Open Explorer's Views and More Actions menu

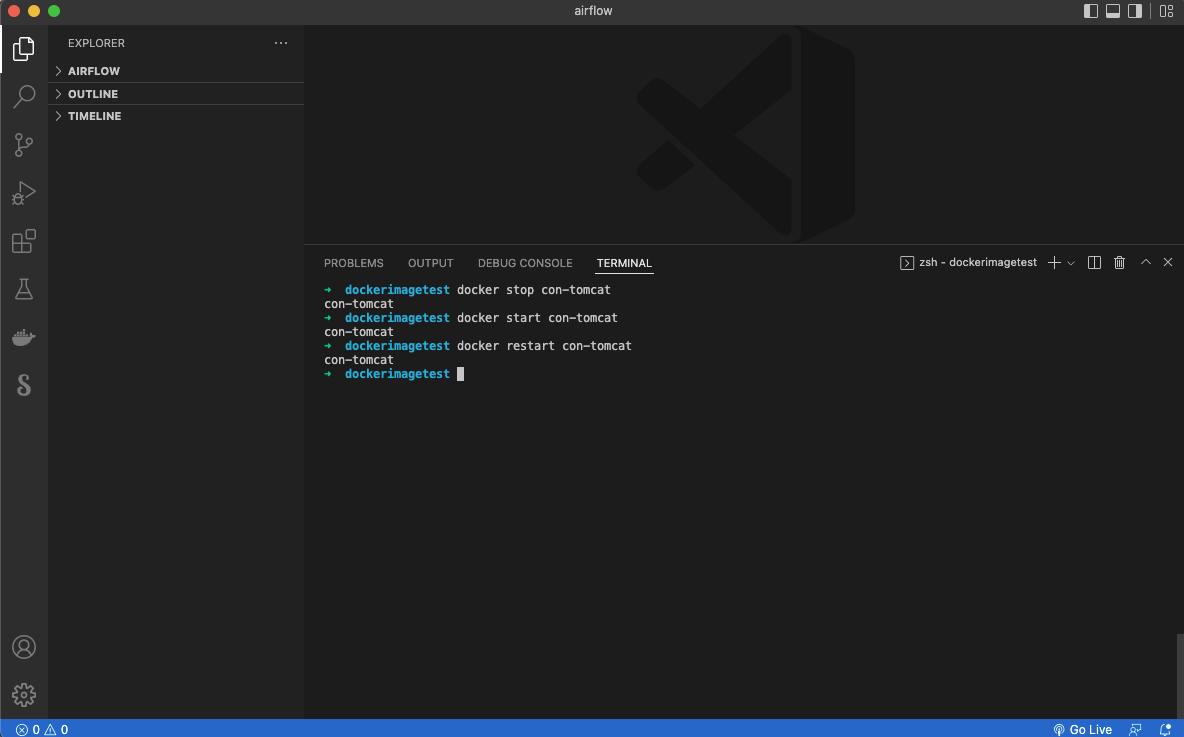coord(281,43)
